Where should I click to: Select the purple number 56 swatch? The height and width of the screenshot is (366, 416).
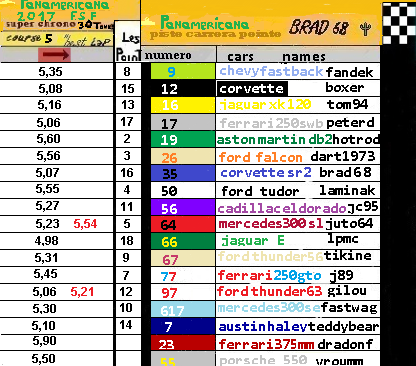coord(183,207)
